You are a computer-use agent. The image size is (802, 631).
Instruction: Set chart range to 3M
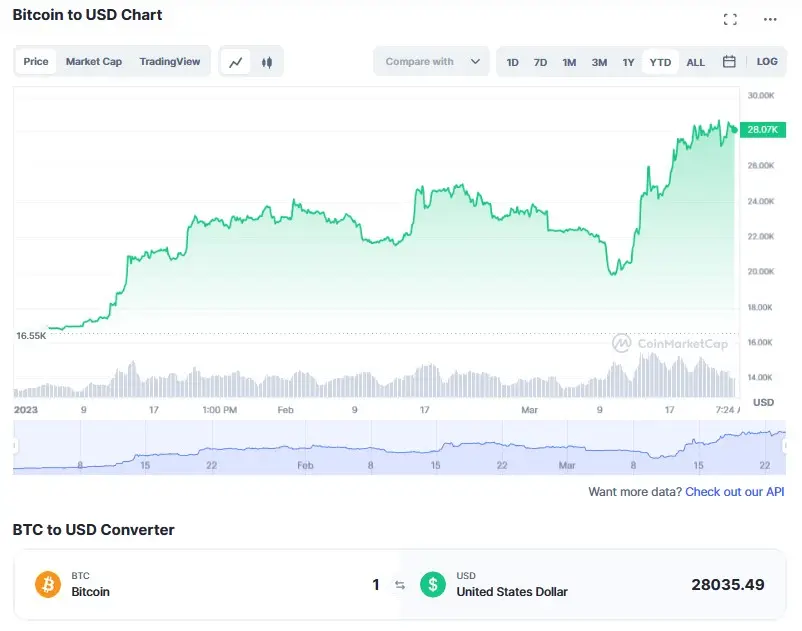point(599,62)
